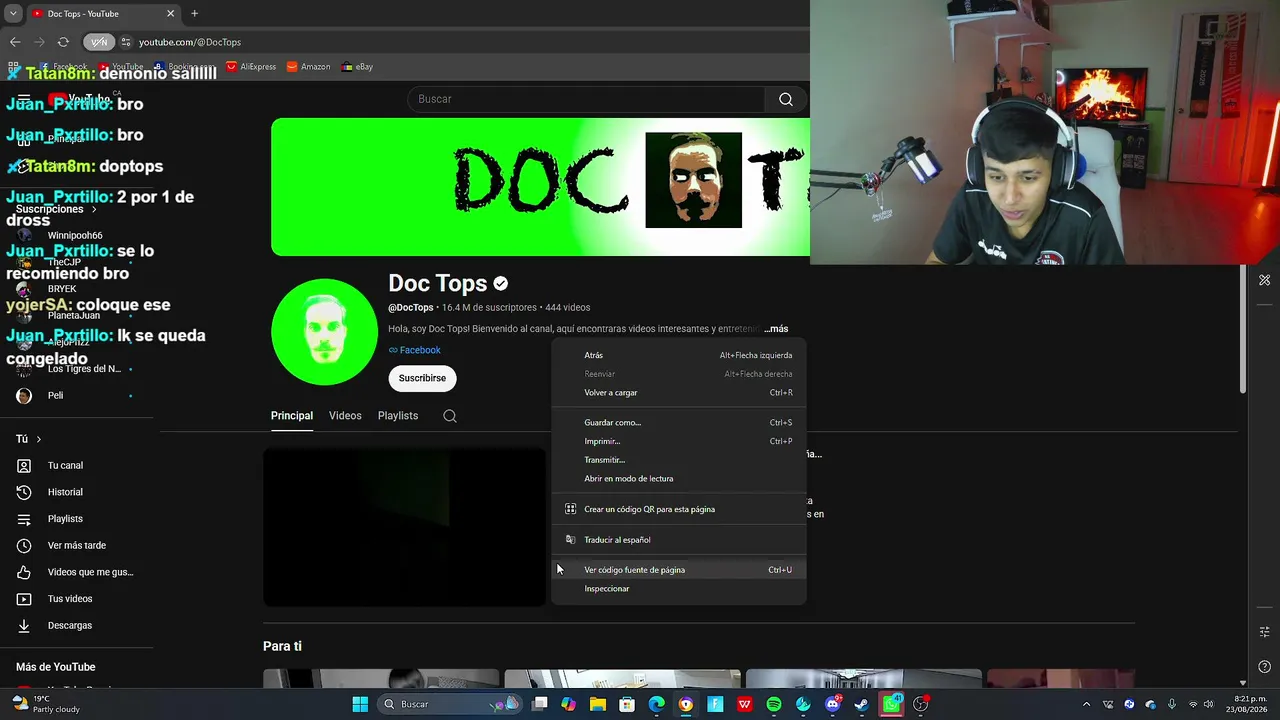Image resolution: width=1280 pixels, height=720 pixels.
Task: Select Atrás in the context menu
Action: 679,355
